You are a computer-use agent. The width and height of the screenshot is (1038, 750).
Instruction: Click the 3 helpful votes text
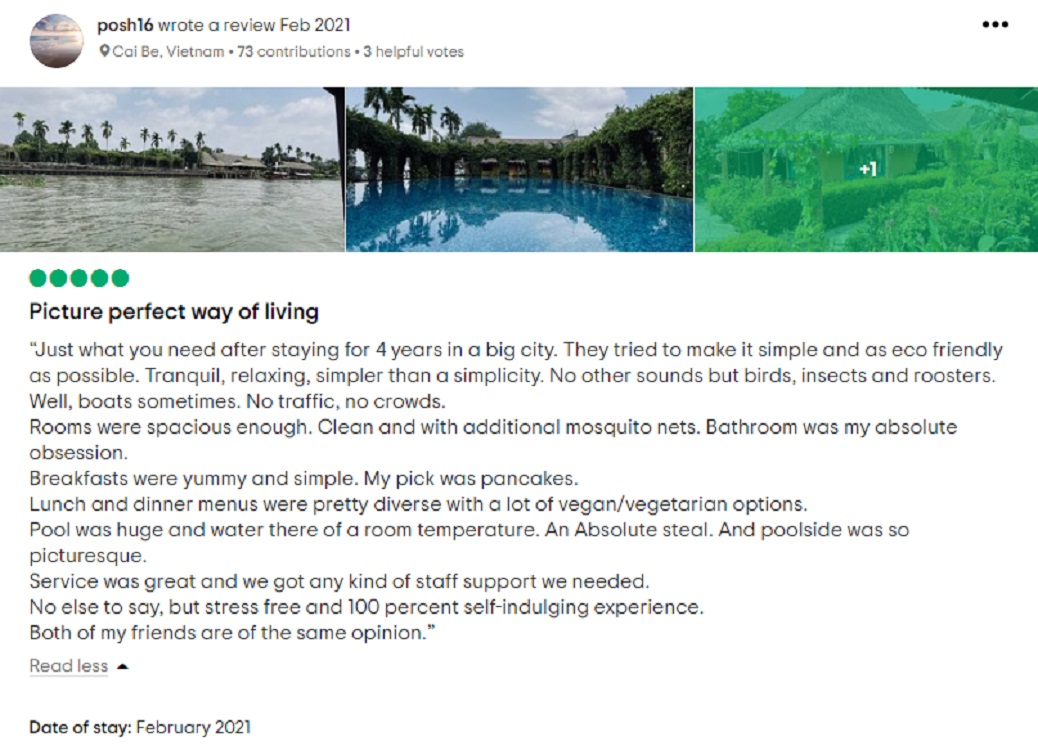coord(414,52)
